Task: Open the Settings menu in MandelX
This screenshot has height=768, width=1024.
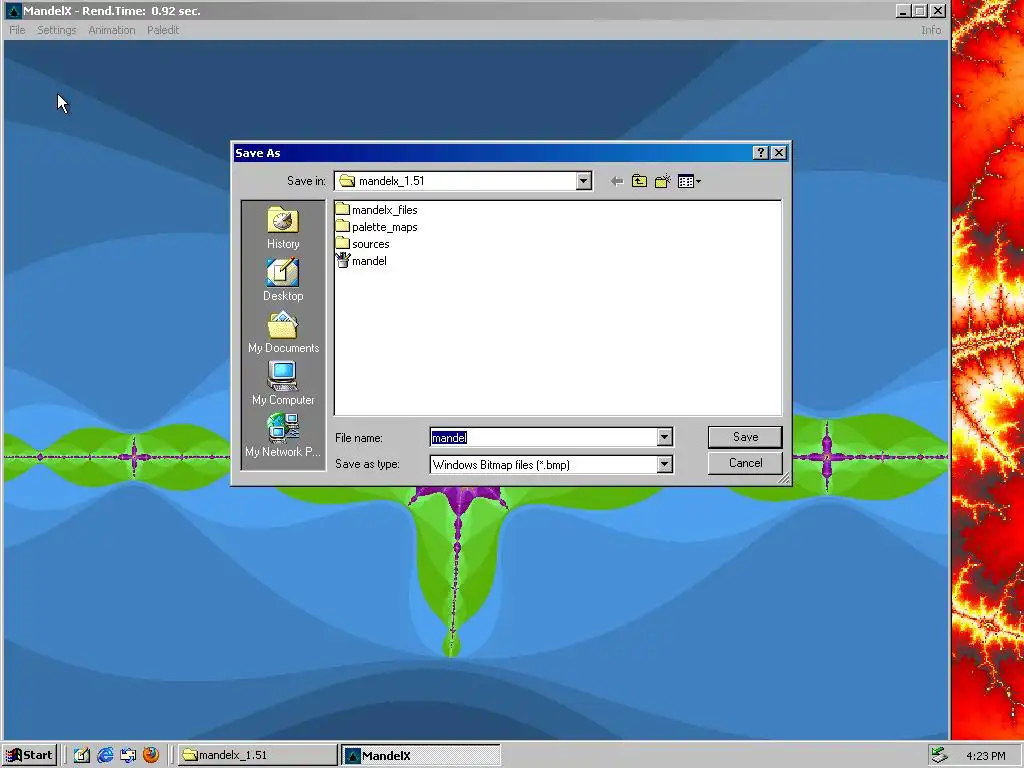Action: [x=57, y=30]
